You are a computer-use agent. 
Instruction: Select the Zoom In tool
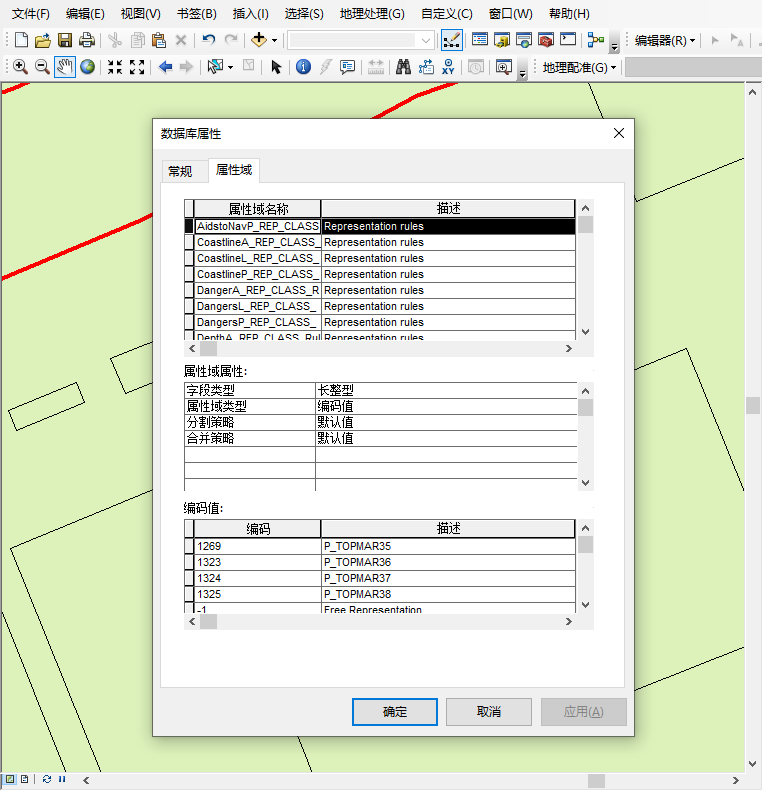20,67
